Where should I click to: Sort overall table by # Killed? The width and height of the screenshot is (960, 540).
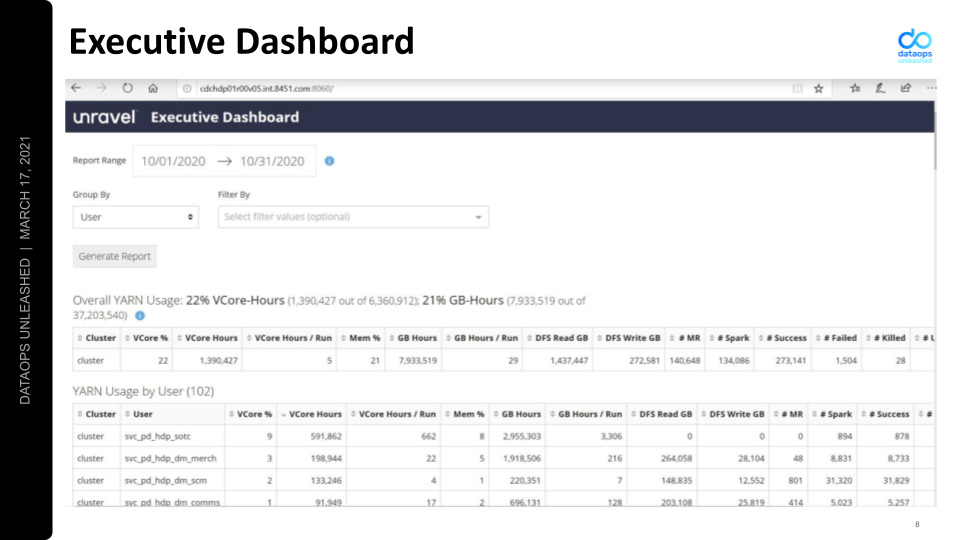pos(886,338)
